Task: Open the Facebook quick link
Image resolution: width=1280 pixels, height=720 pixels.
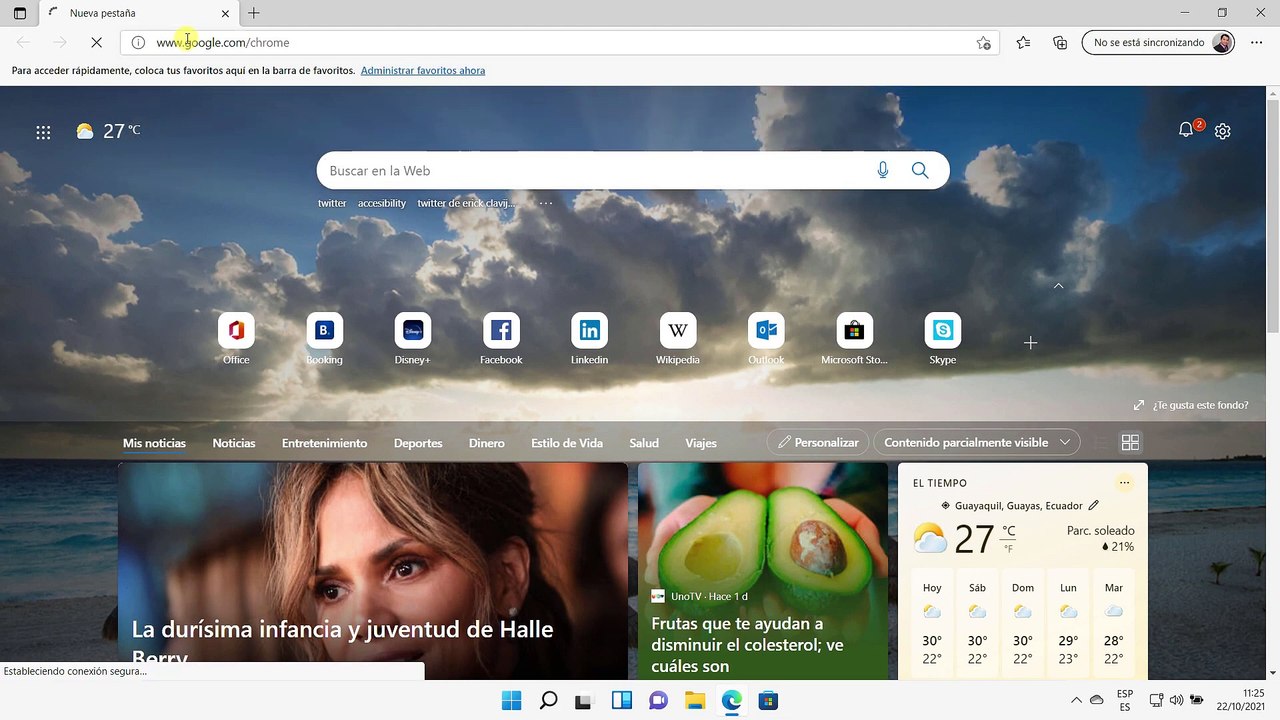Action: click(x=501, y=339)
